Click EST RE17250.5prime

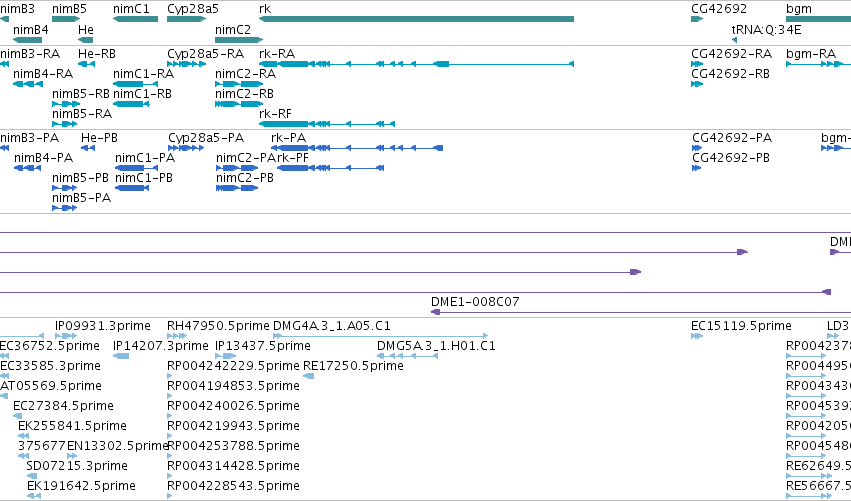(x=353, y=366)
